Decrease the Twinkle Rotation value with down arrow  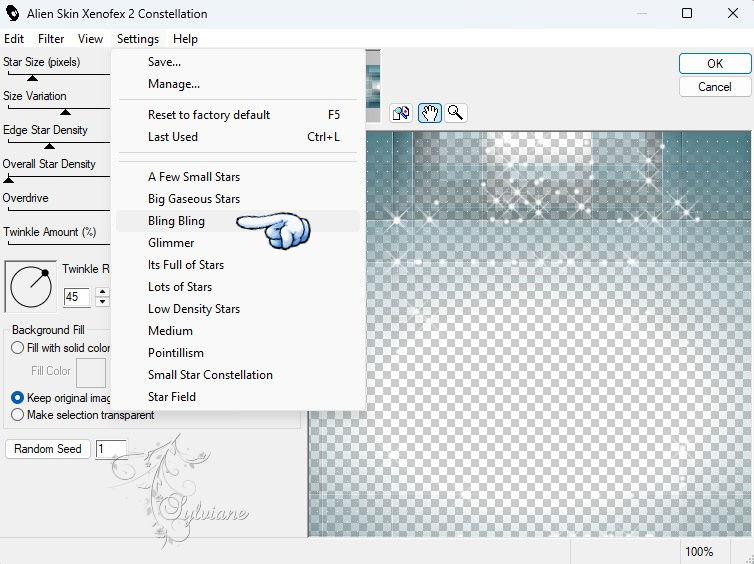click(x=102, y=302)
